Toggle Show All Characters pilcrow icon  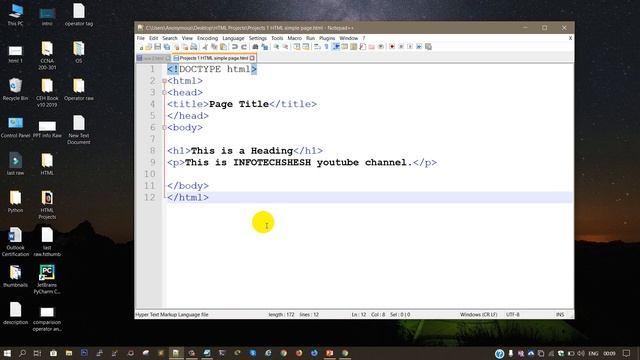point(326,47)
